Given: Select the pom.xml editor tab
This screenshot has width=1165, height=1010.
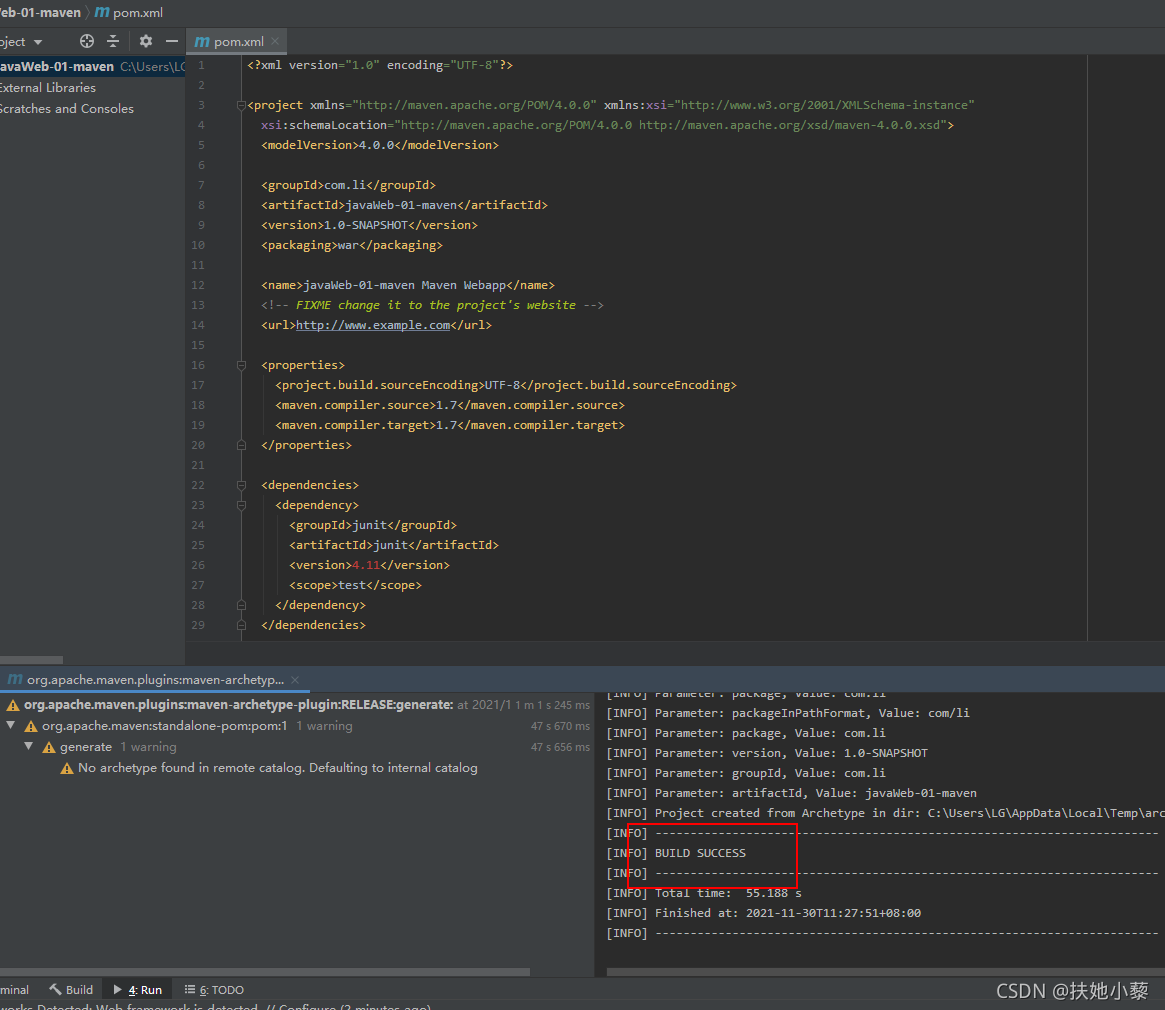Looking at the screenshot, I should click(230, 42).
